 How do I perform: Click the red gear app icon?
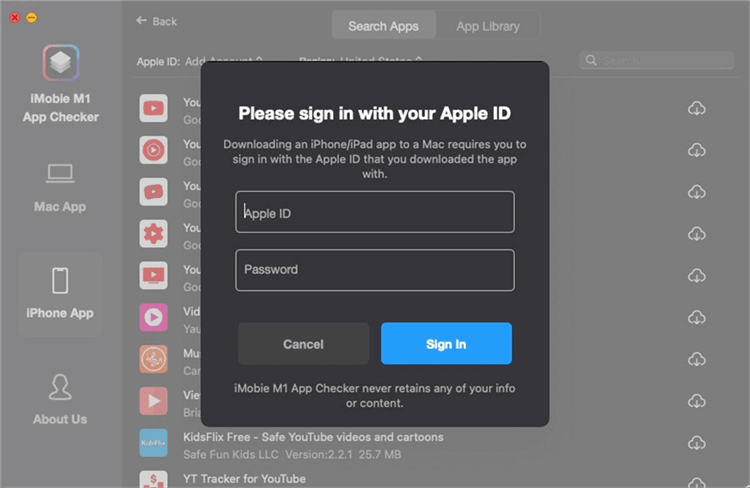(154, 234)
